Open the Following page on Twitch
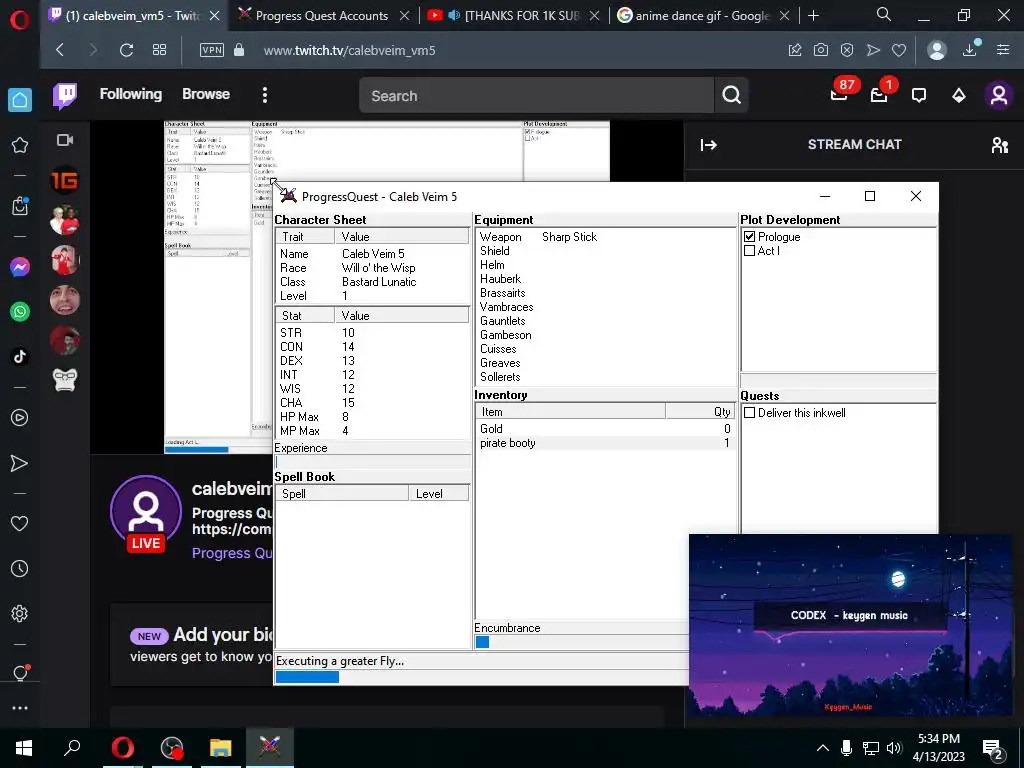Screen dimensions: 1024x768 click(131, 94)
